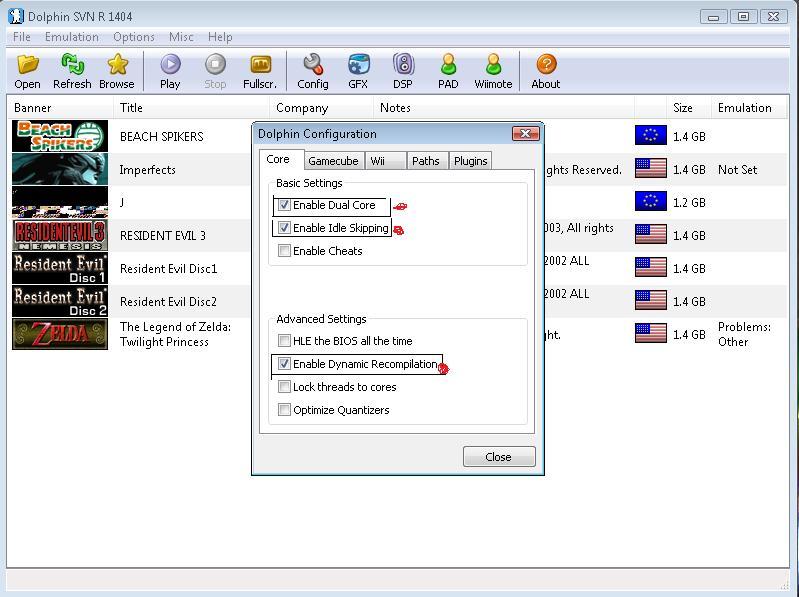Click the Europe flag in the J row
The height and width of the screenshot is (597, 799).
(x=651, y=201)
